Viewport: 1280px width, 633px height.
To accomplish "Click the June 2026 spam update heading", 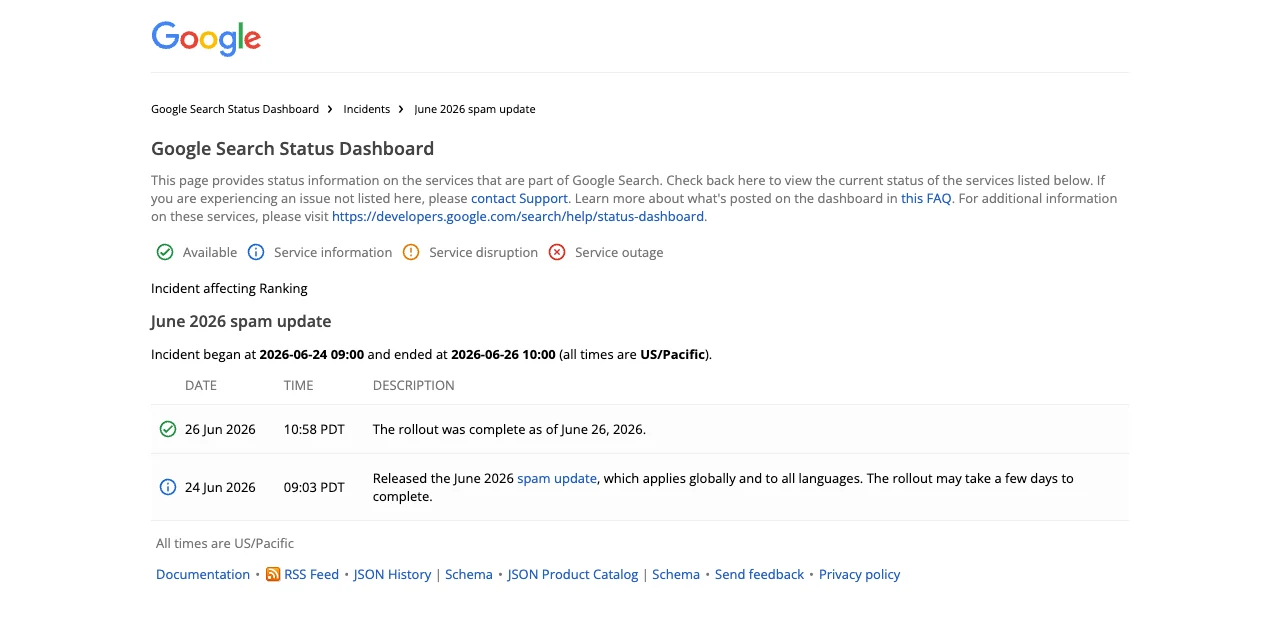I will click(x=241, y=321).
